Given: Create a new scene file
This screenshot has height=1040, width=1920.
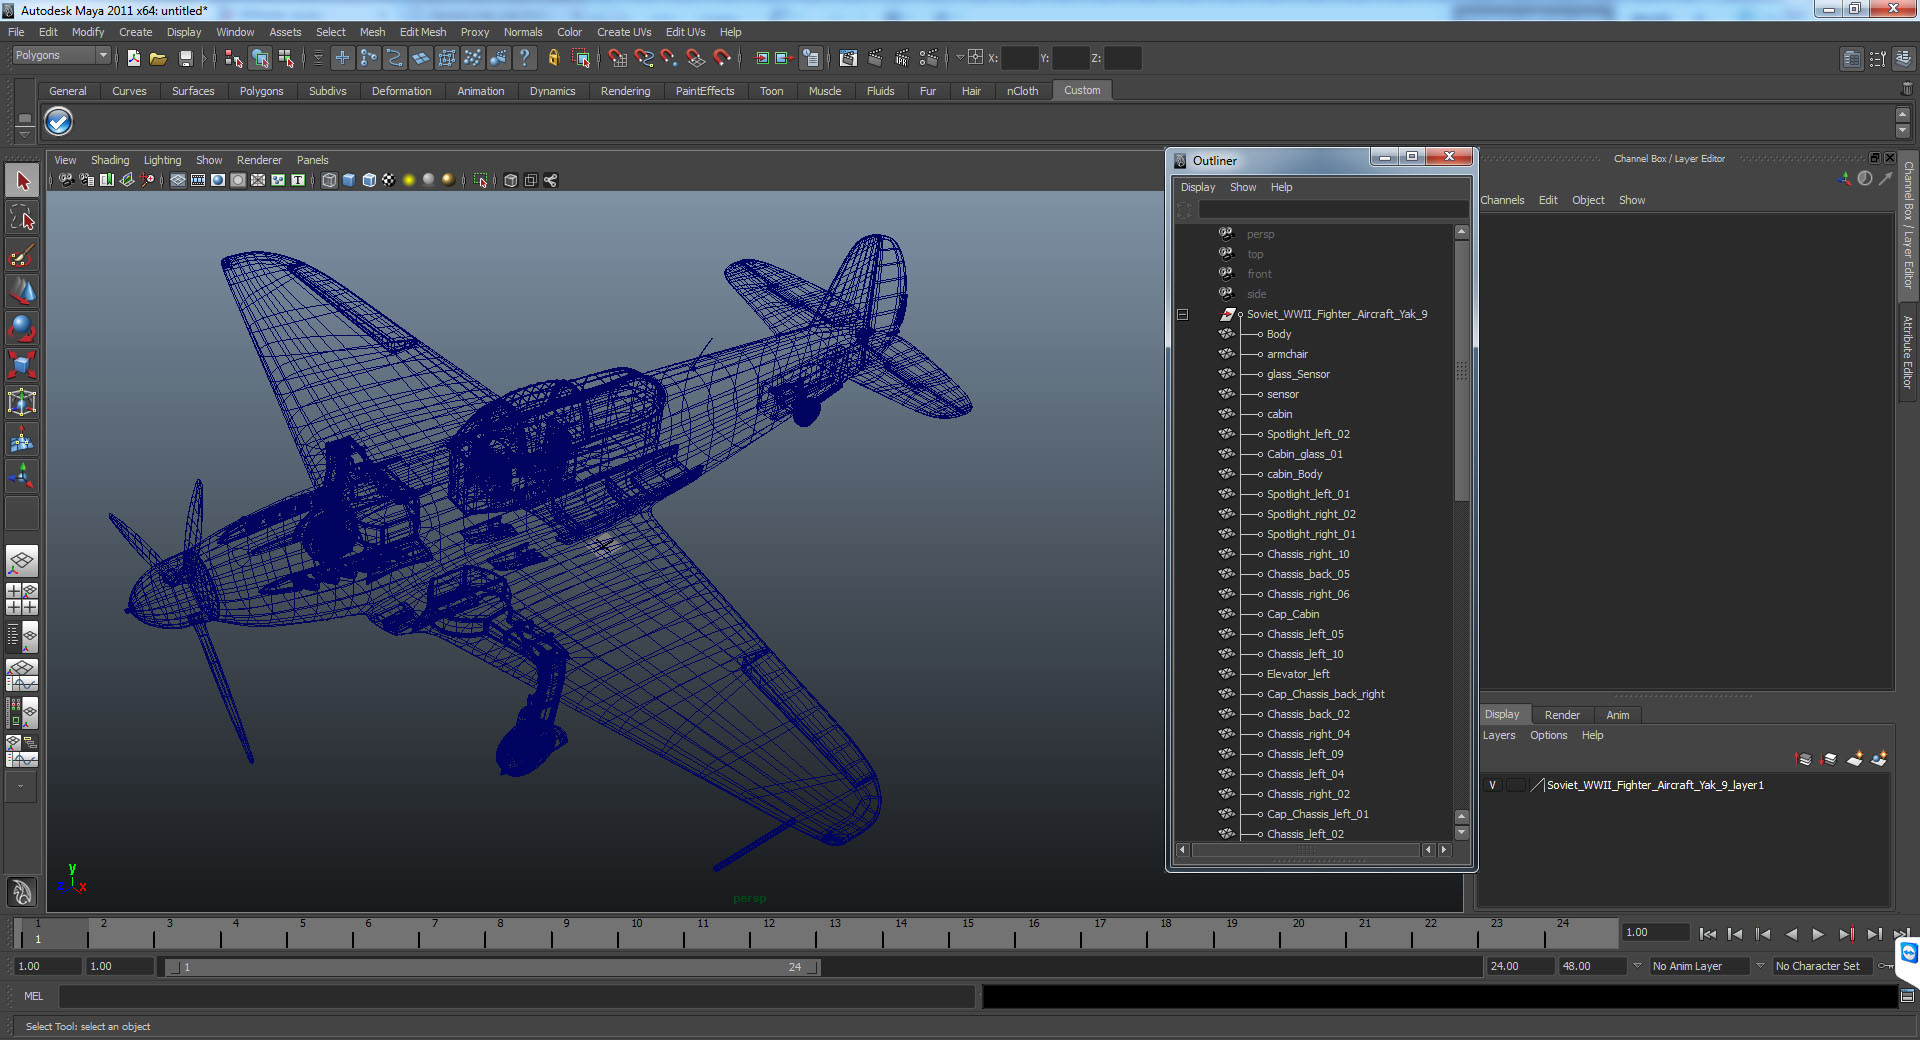Looking at the screenshot, I should tap(134, 58).
